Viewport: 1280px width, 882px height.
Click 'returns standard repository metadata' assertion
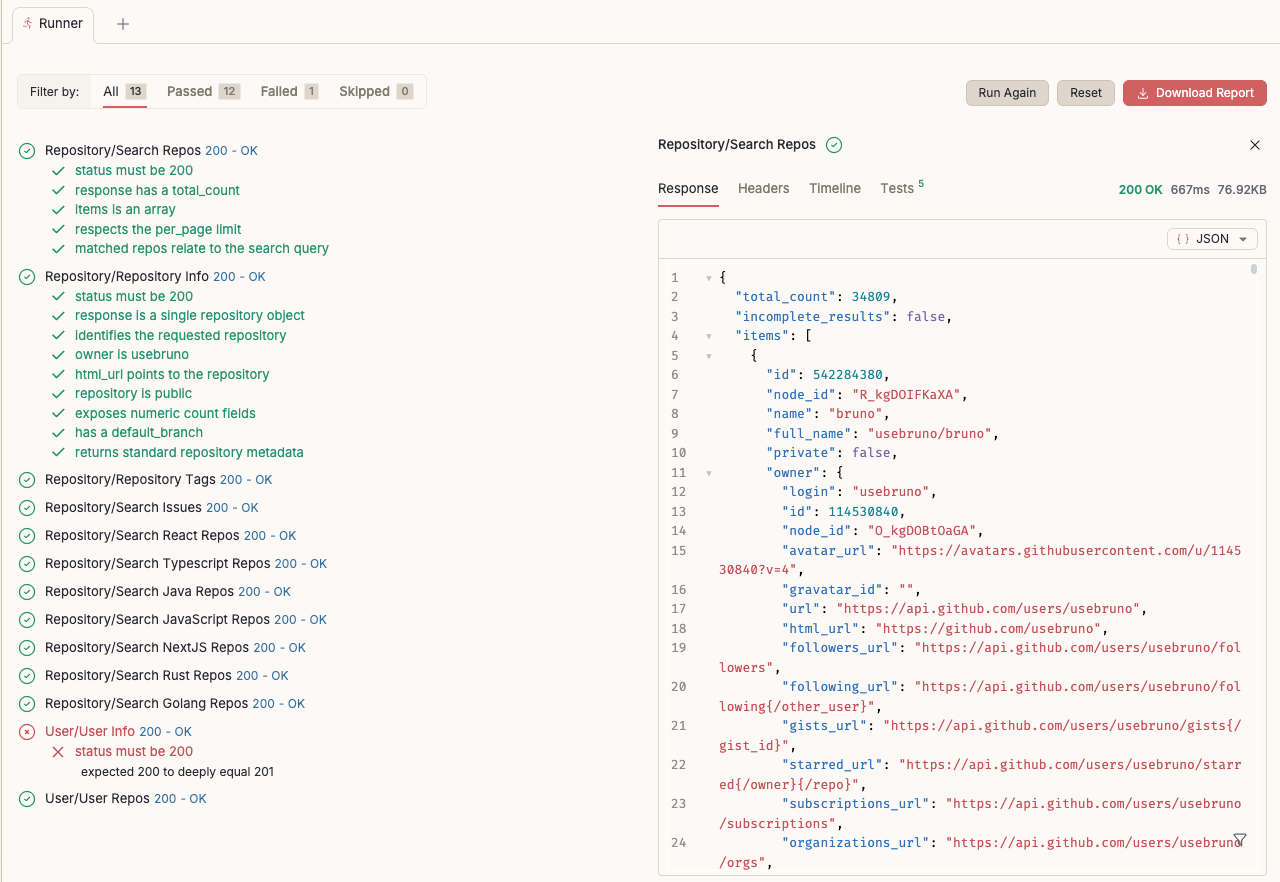(x=189, y=453)
